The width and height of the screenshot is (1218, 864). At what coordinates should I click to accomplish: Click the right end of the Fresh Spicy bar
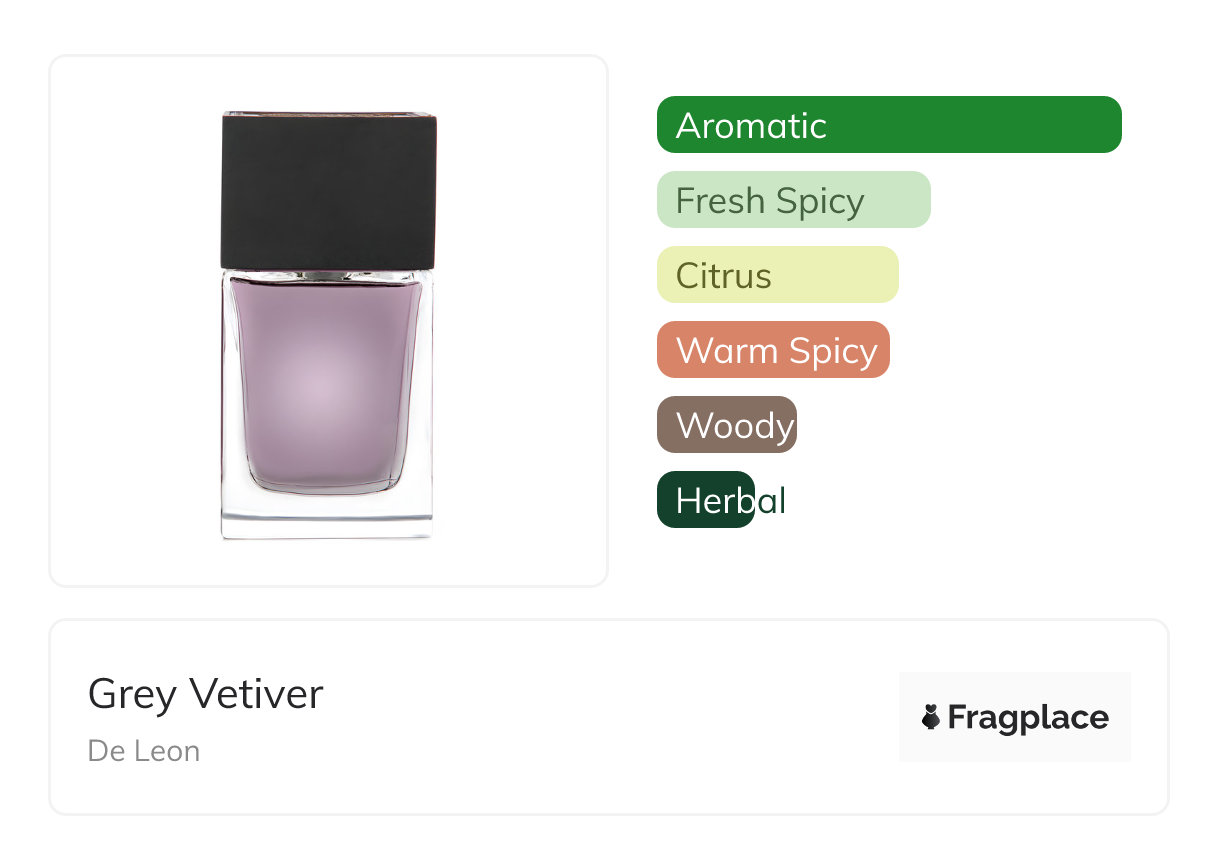918,200
